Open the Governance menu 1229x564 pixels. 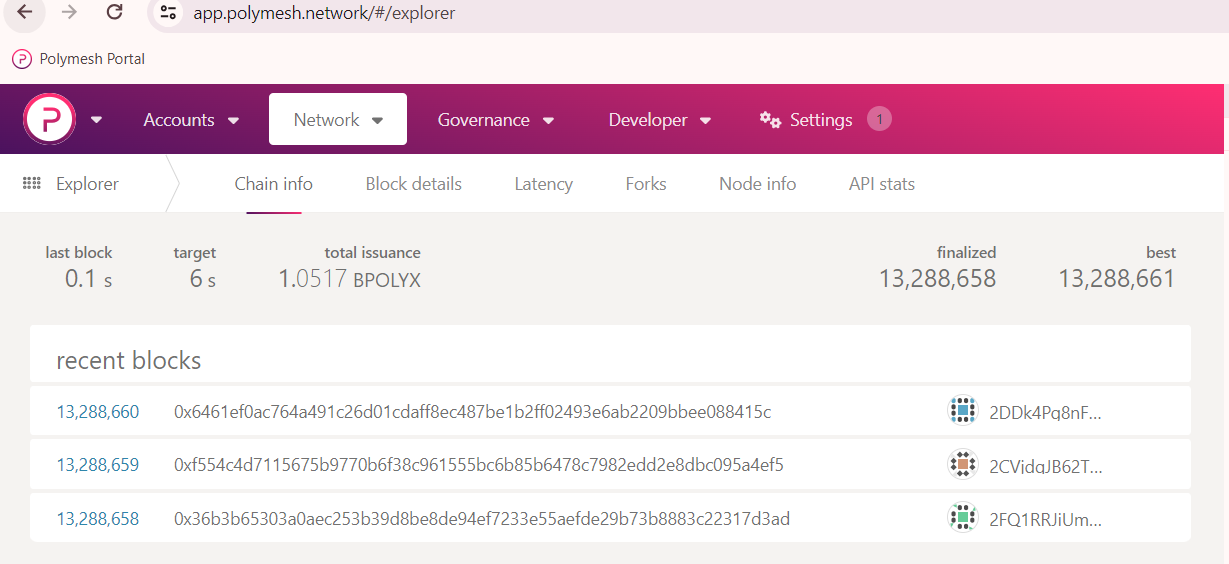click(496, 120)
